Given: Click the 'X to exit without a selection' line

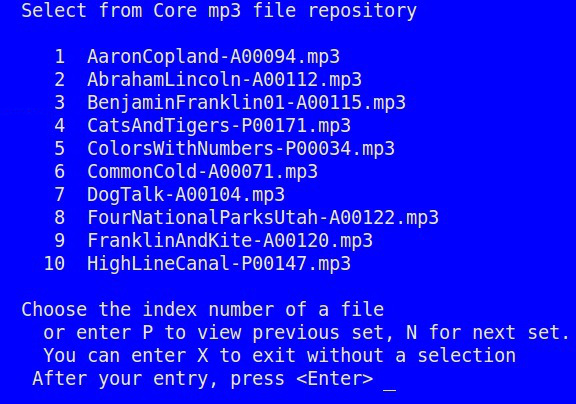Looking at the screenshot, I should pyautogui.click(x=356, y=356).
